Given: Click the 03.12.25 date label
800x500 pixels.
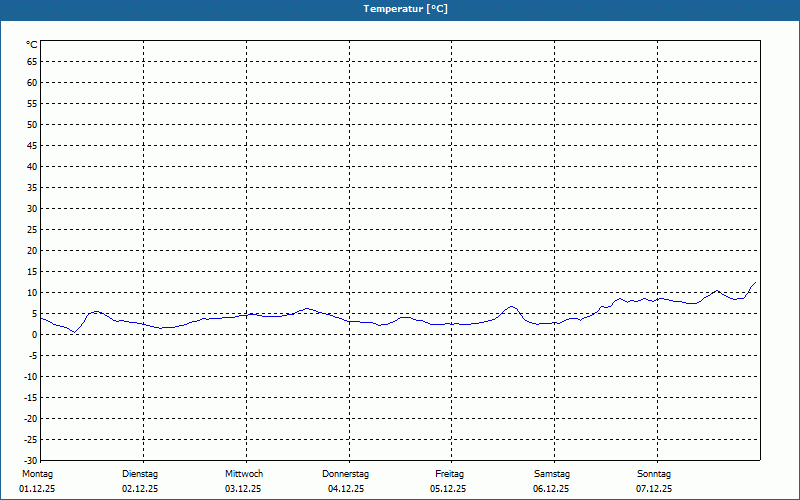Looking at the screenshot, I should point(243,489).
